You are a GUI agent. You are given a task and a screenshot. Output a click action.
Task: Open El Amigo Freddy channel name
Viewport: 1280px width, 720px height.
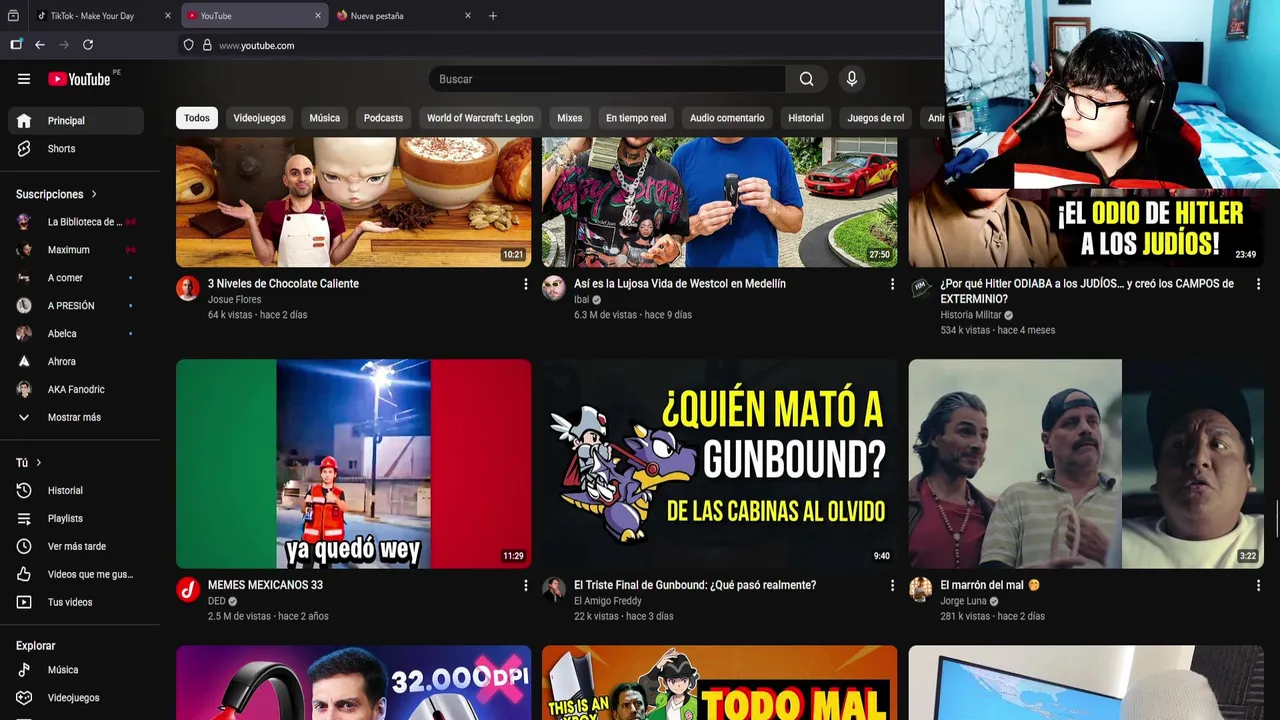(x=608, y=601)
